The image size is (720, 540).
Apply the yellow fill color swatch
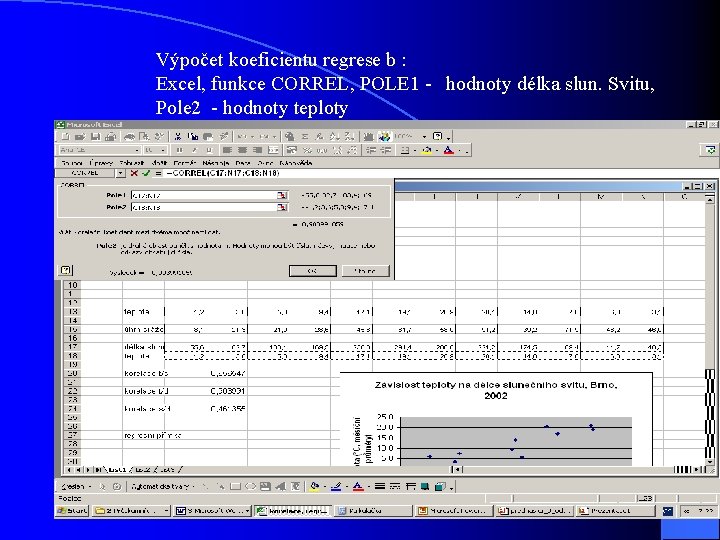[x=427, y=150]
